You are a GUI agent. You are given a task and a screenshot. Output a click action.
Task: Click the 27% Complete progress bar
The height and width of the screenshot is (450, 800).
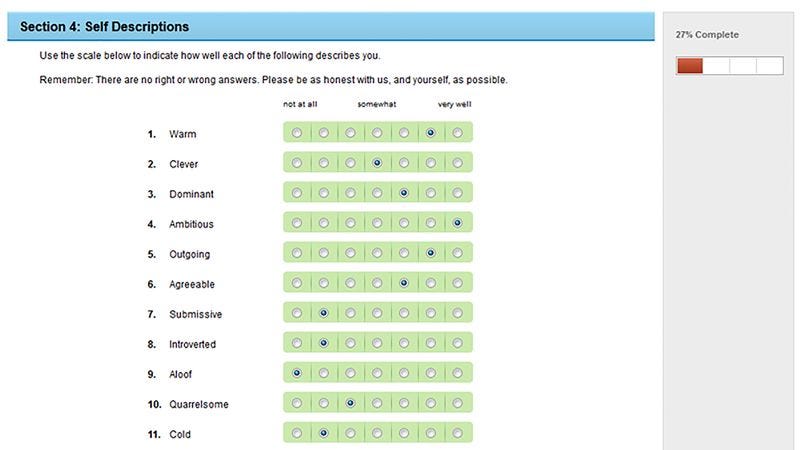click(x=730, y=66)
